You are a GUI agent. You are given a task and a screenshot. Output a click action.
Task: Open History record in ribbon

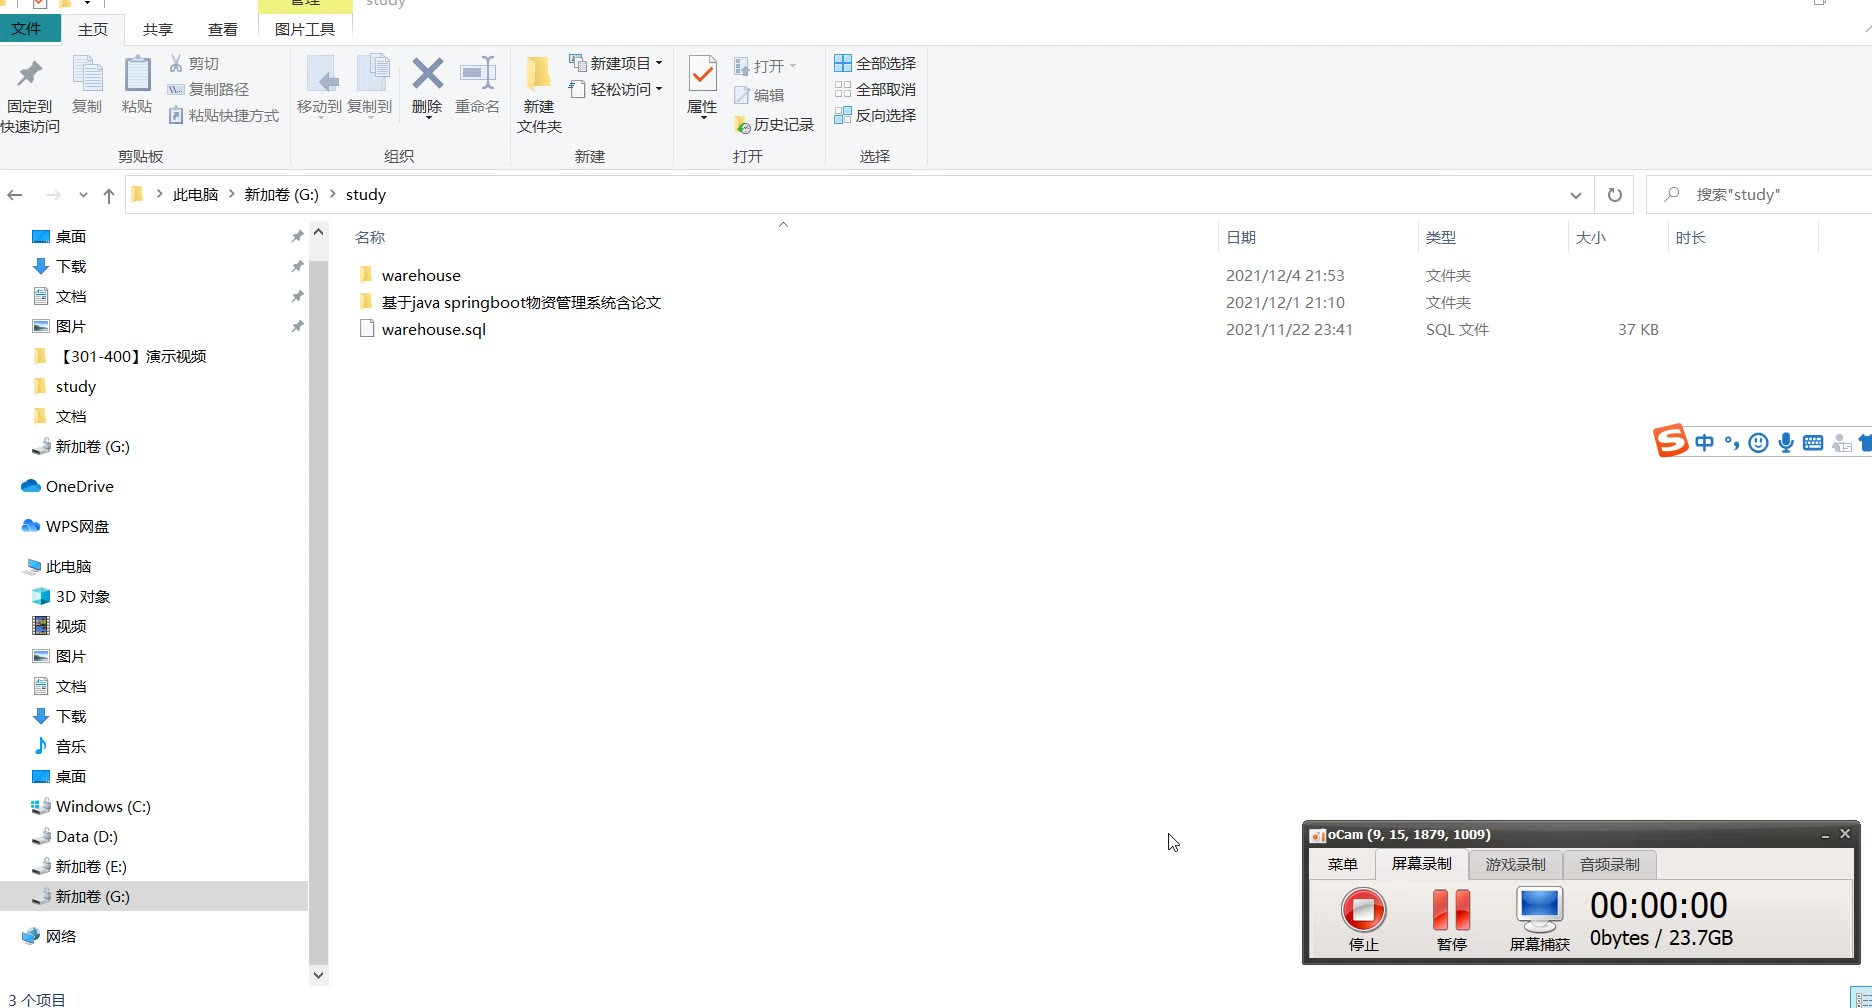774,124
